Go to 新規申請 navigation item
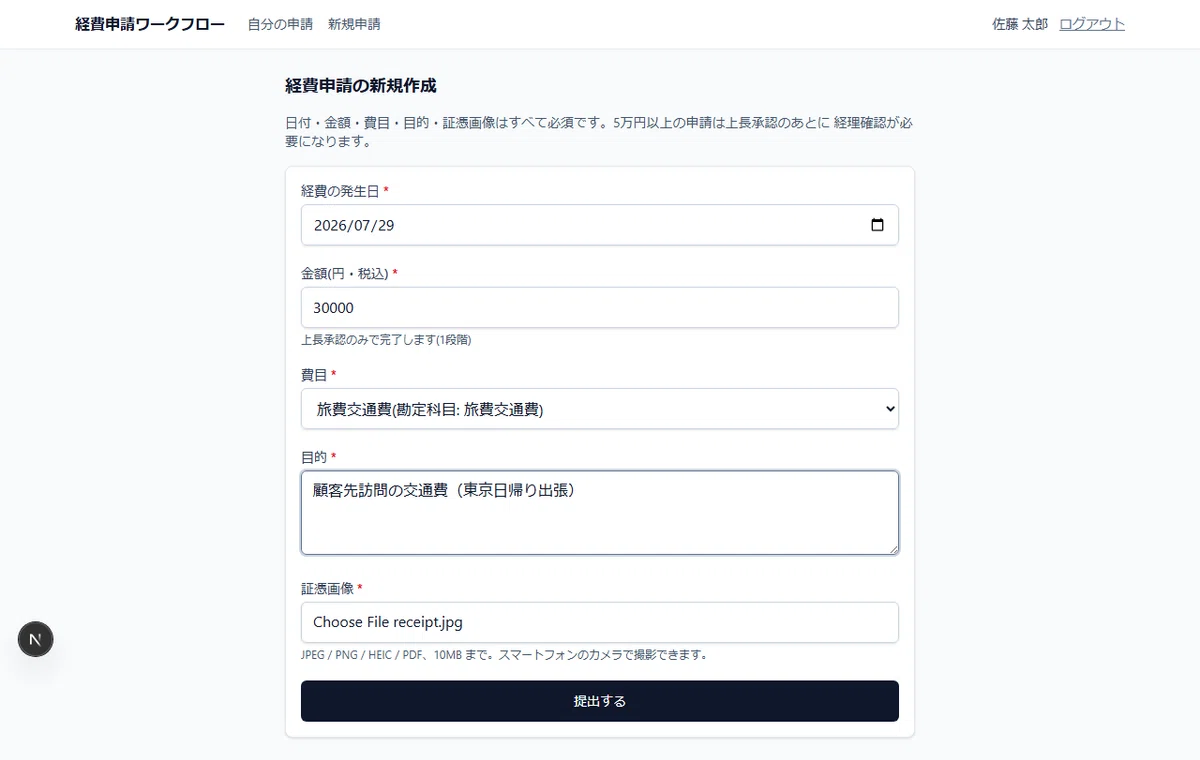Viewport: 1200px width, 760px height. (x=354, y=24)
